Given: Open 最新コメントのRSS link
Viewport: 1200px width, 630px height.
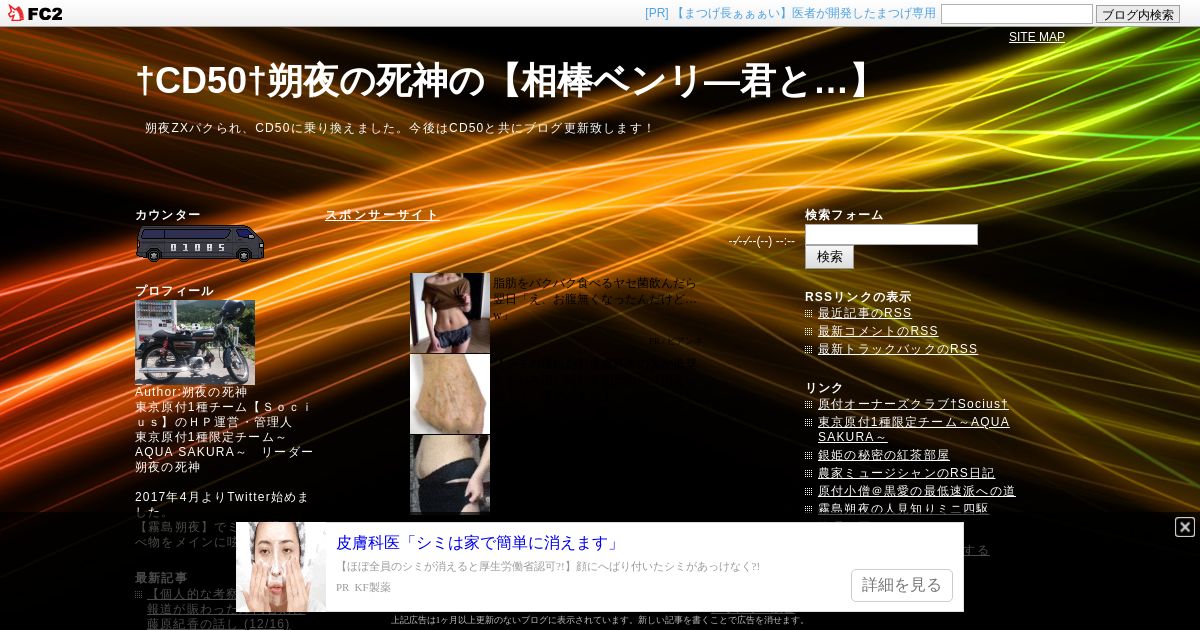Looking at the screenshot, I should point(878,331).
